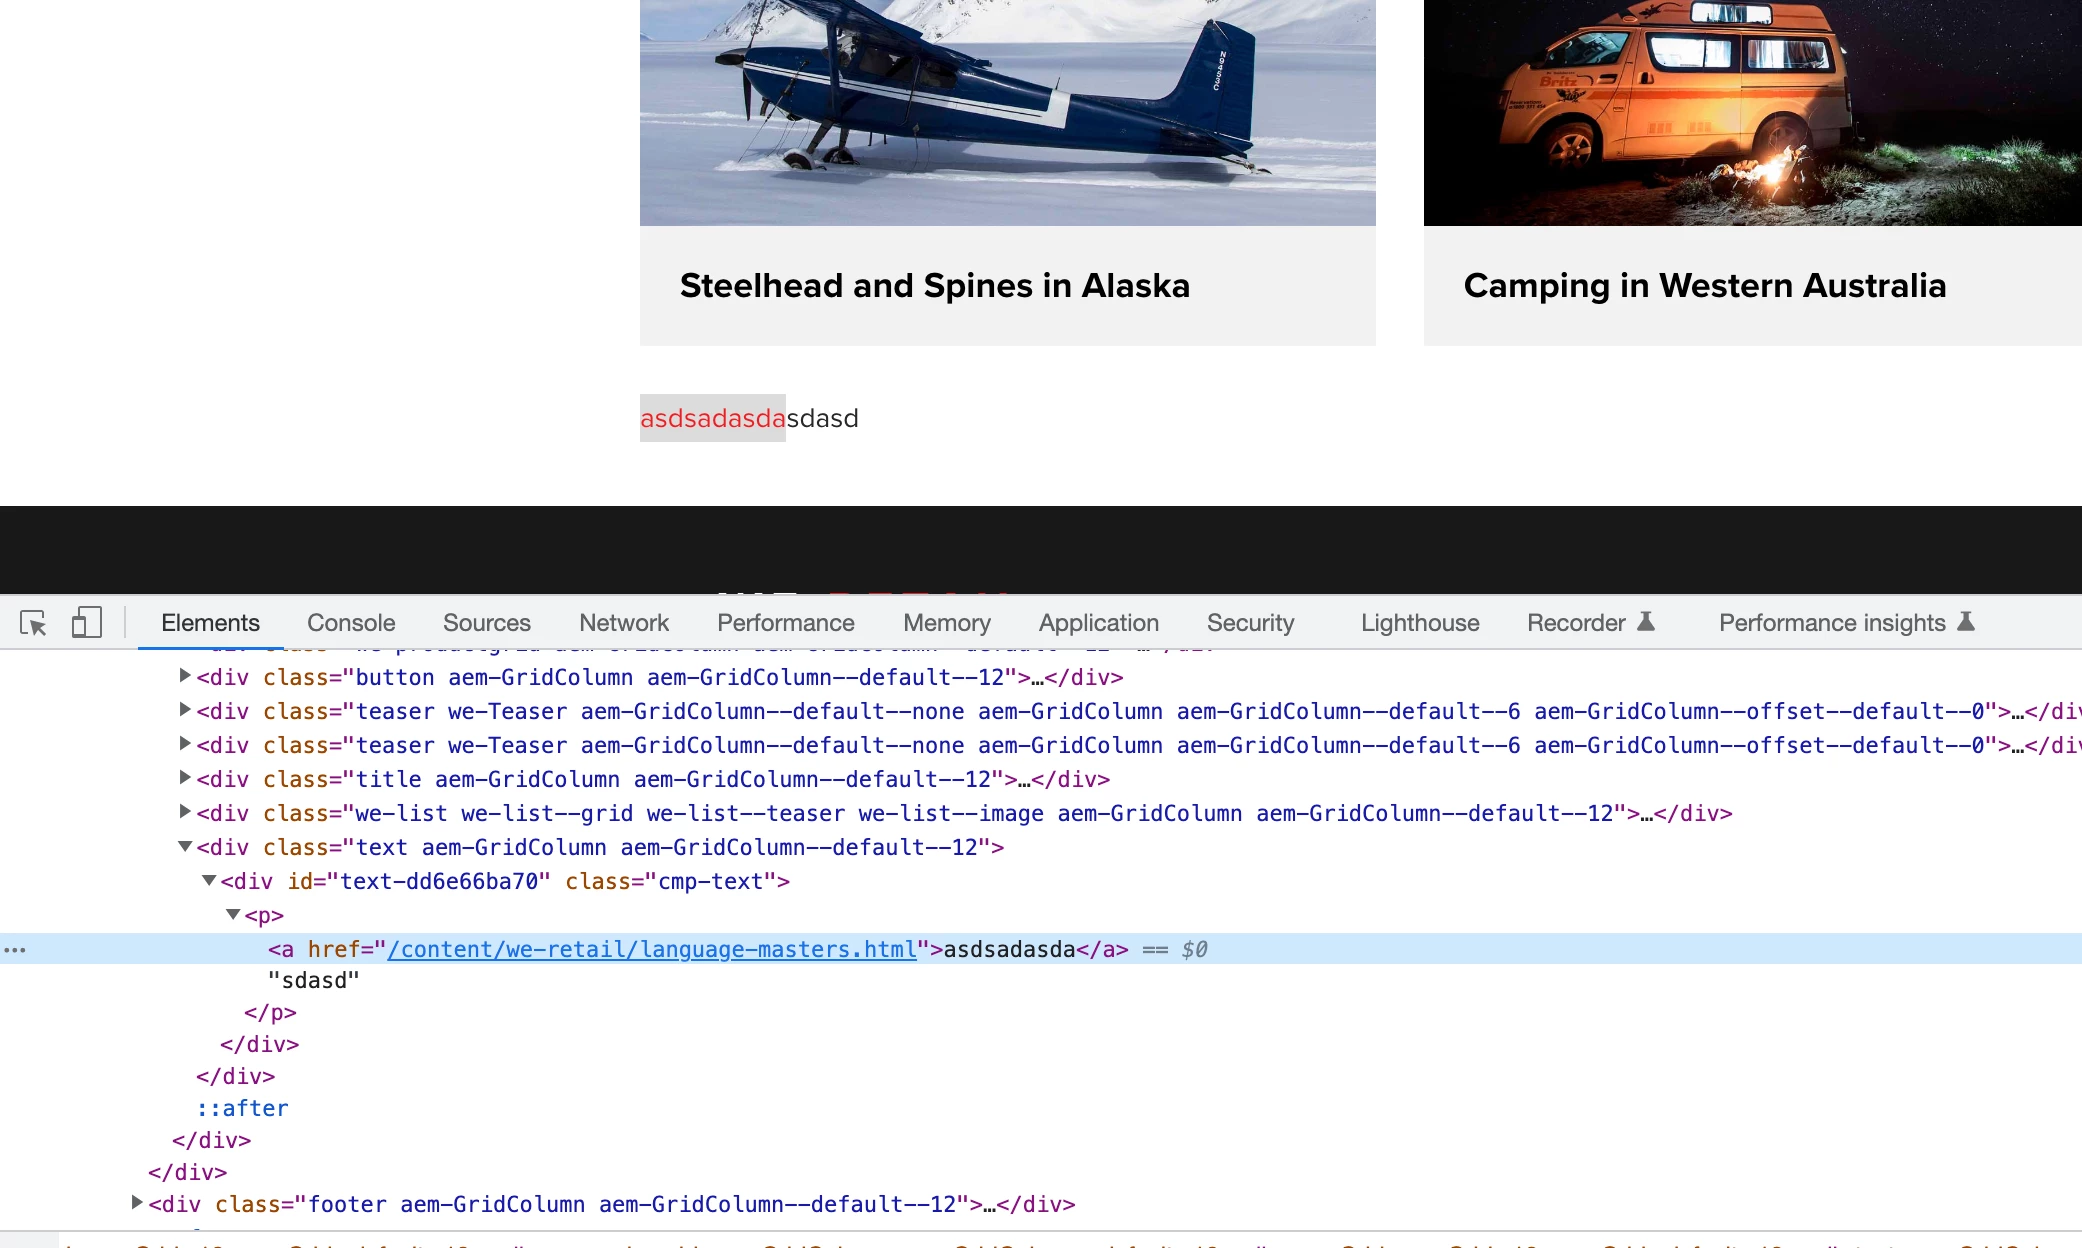
Task: Collapse the p element node
Action: (x=233, y=915)
